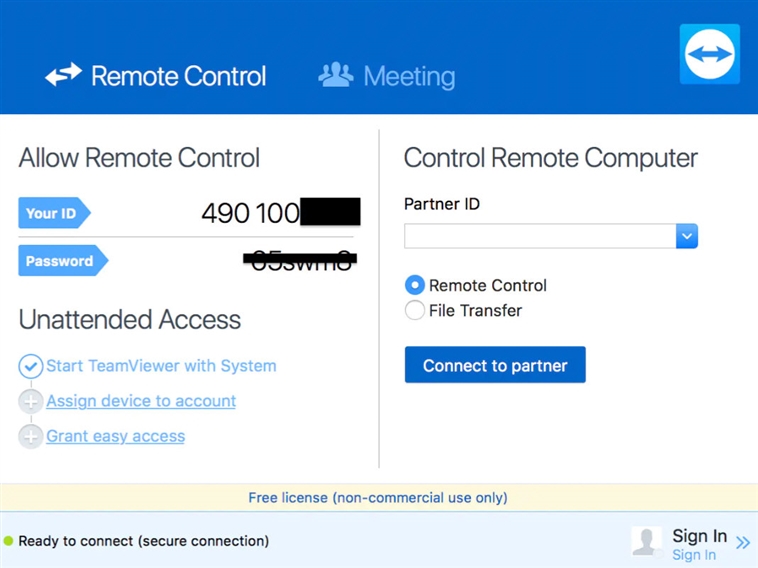Click the TeamViewer logo icon

pos(709,54)
